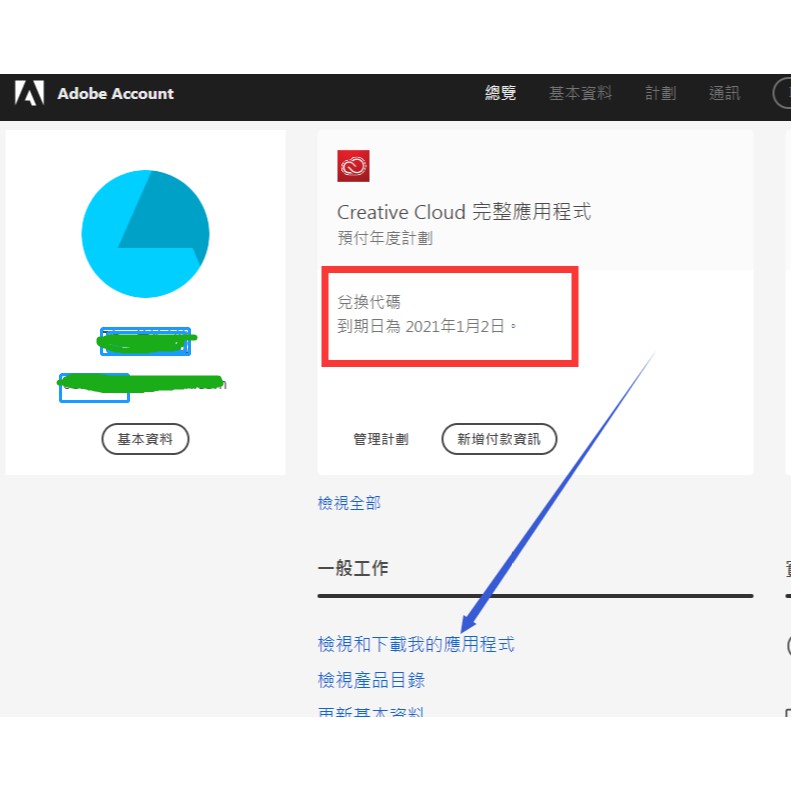Click the 兌換代碼 label
Screen dimensions: 791x791
[369, 302]
